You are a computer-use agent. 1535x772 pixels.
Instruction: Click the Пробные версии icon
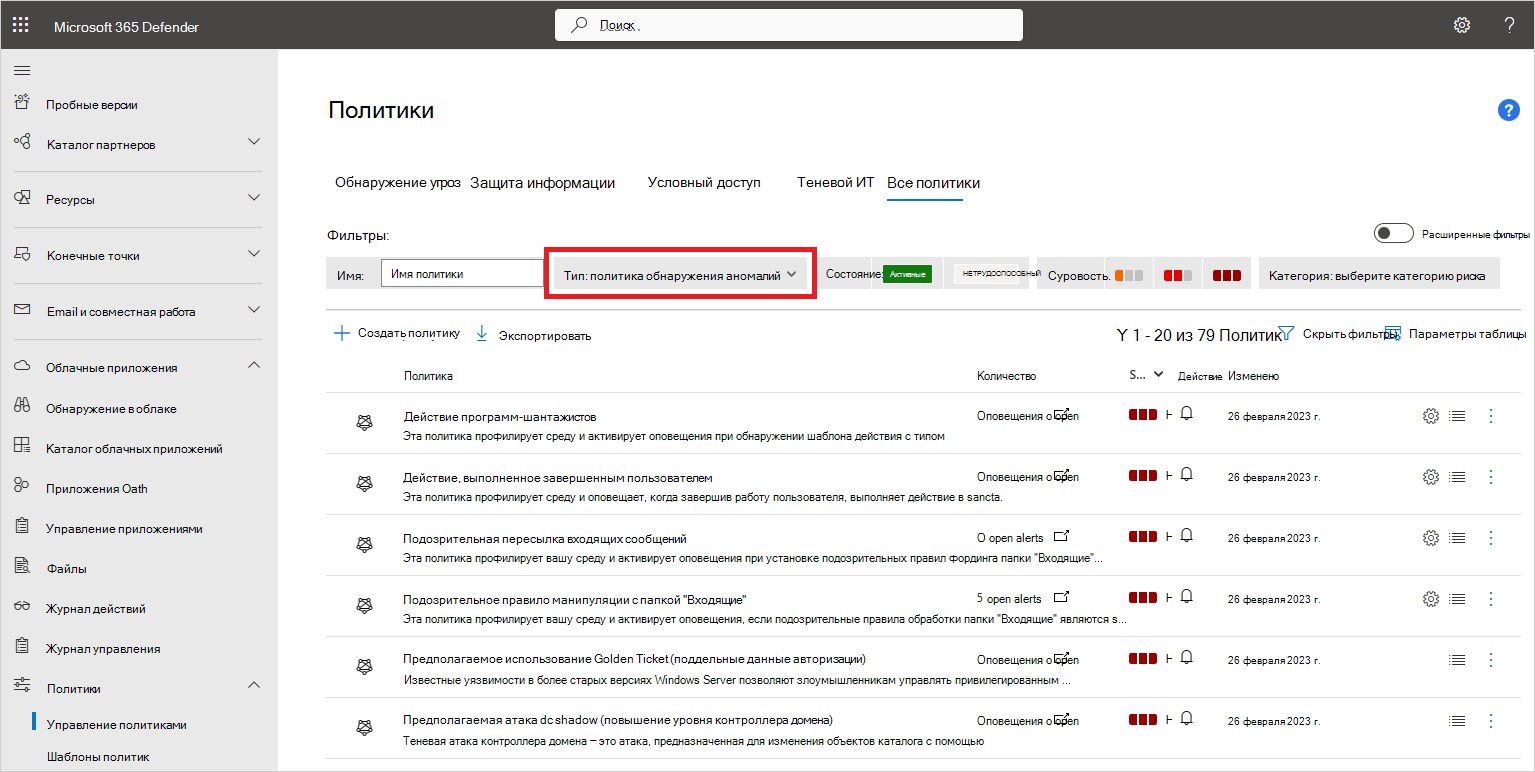(22, 103)
